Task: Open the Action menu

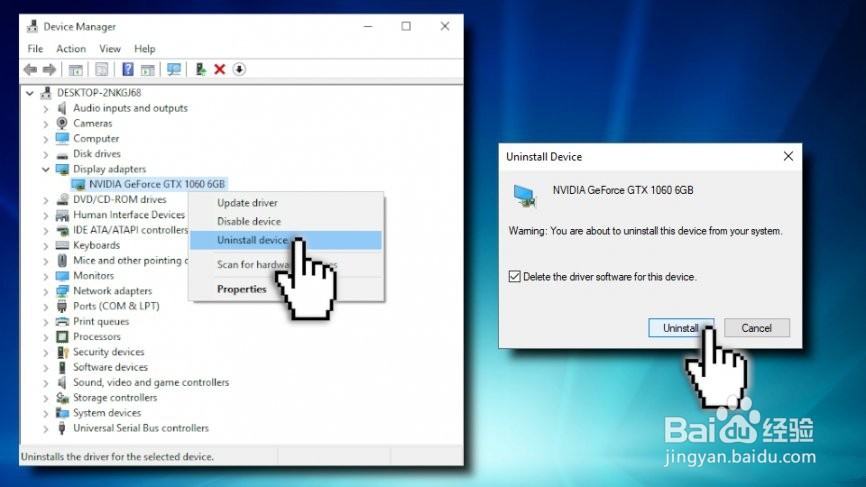Action: 71,49
